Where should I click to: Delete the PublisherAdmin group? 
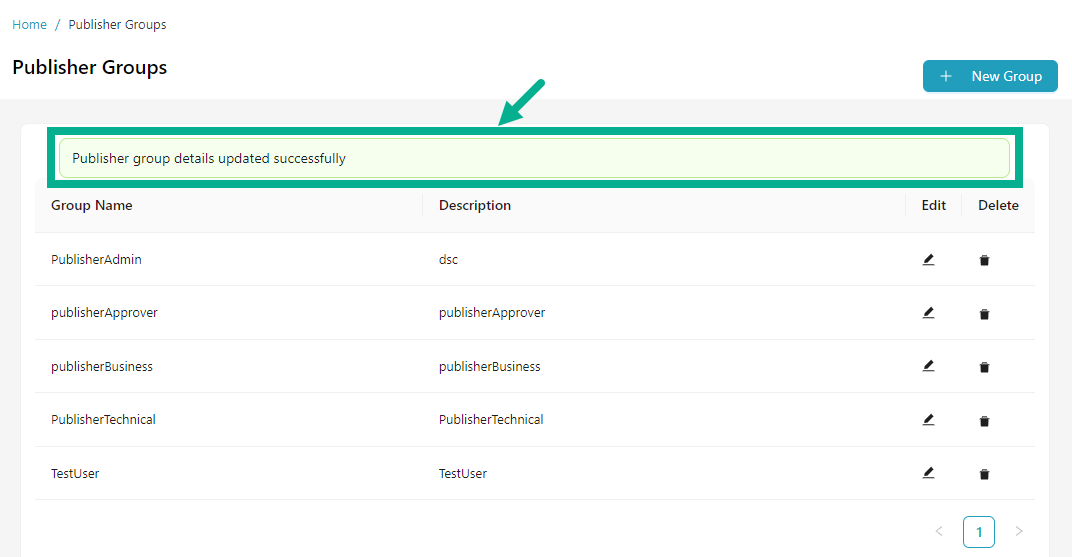click(x=984, y=260)
